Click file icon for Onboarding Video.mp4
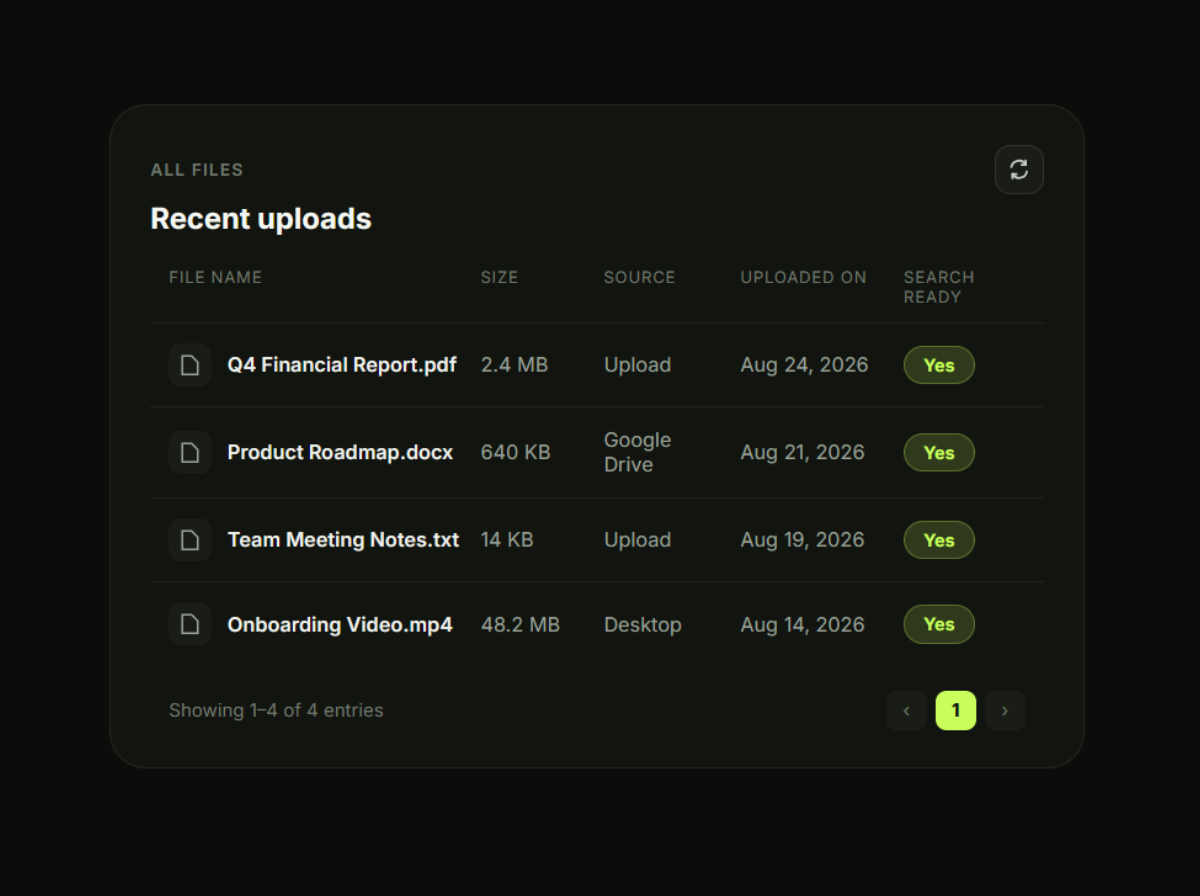This screenshot has height=896, width=1200. (190, 624)
